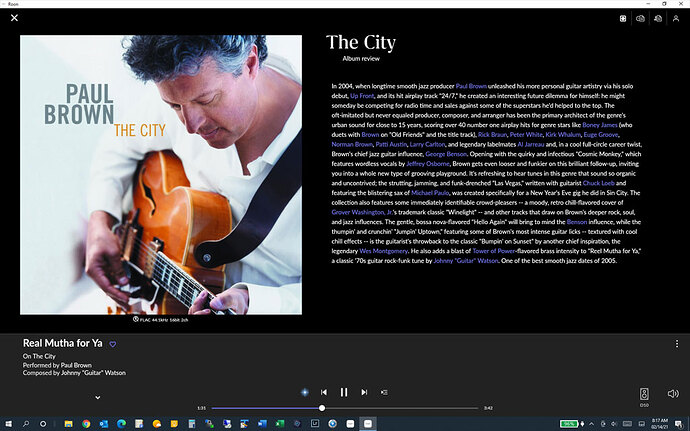Click the Paul Brown album cover

[161, 175]
